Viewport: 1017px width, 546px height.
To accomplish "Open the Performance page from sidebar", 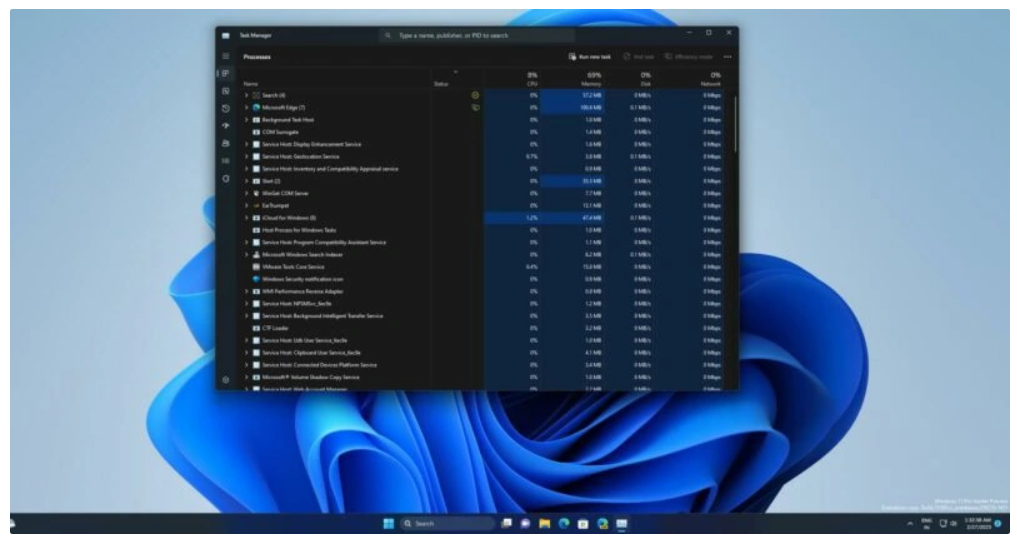I will point(226,91).
